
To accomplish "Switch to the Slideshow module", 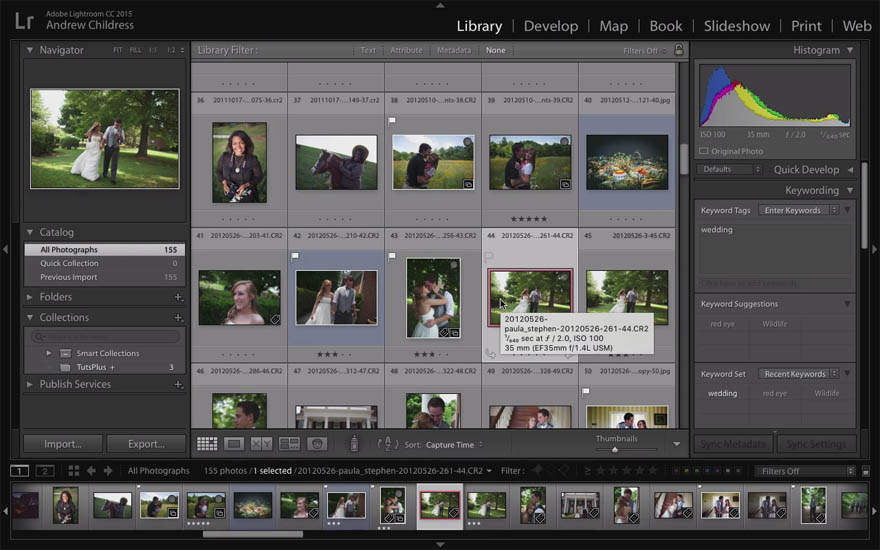I will click(737, 26).
